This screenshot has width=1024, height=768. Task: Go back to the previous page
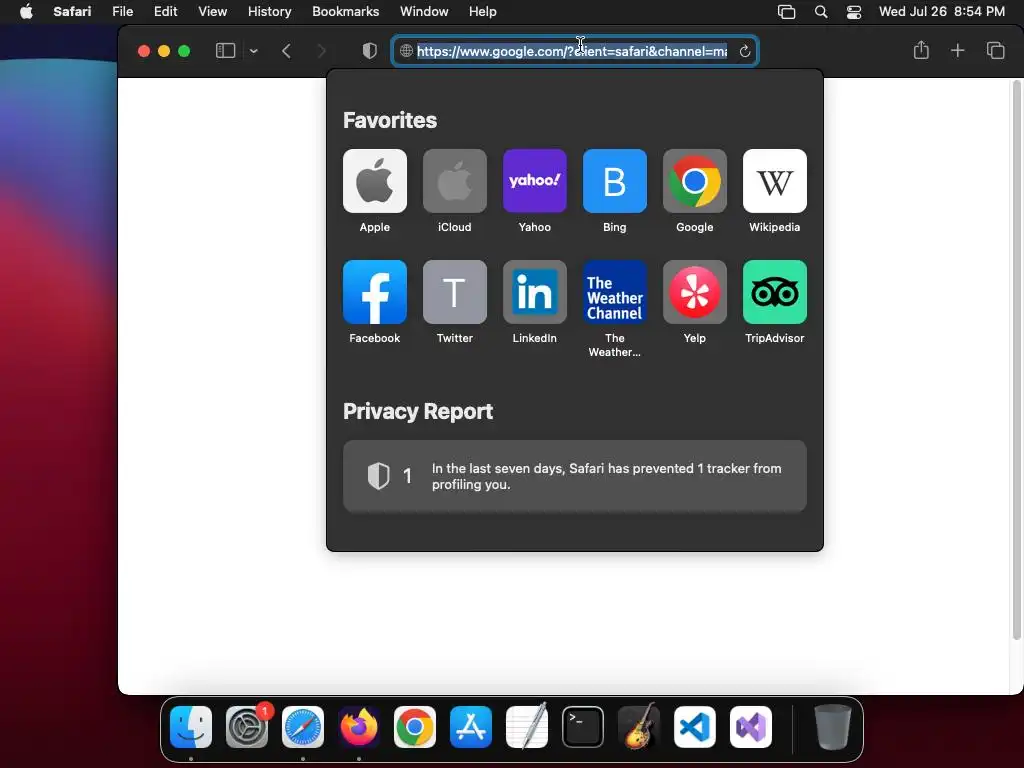tap(286, 51)
